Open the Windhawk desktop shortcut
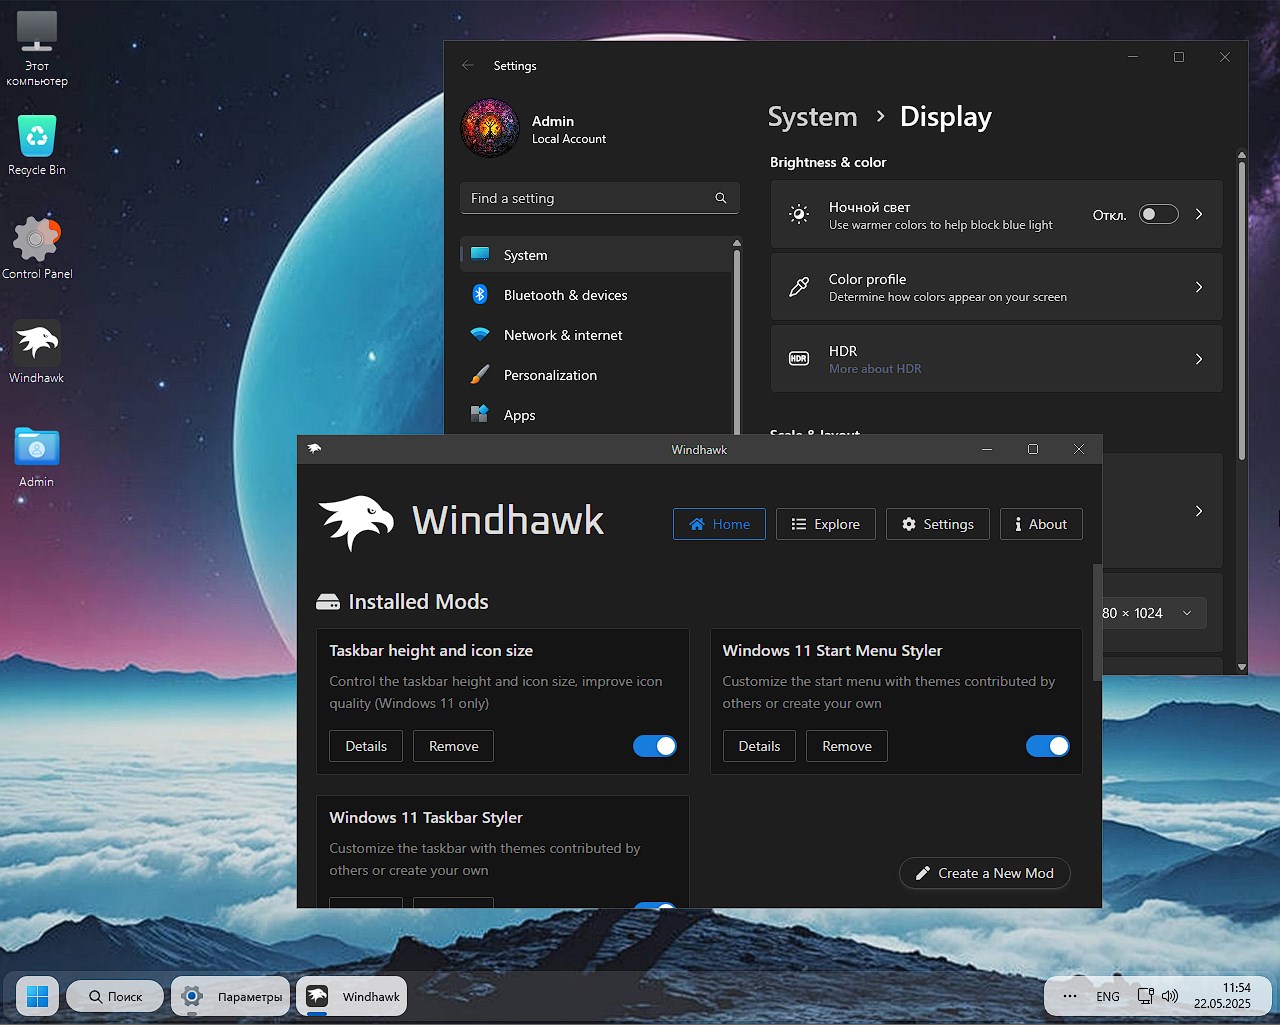Viewport: 1280px width, 1025px height. [37, 352]
